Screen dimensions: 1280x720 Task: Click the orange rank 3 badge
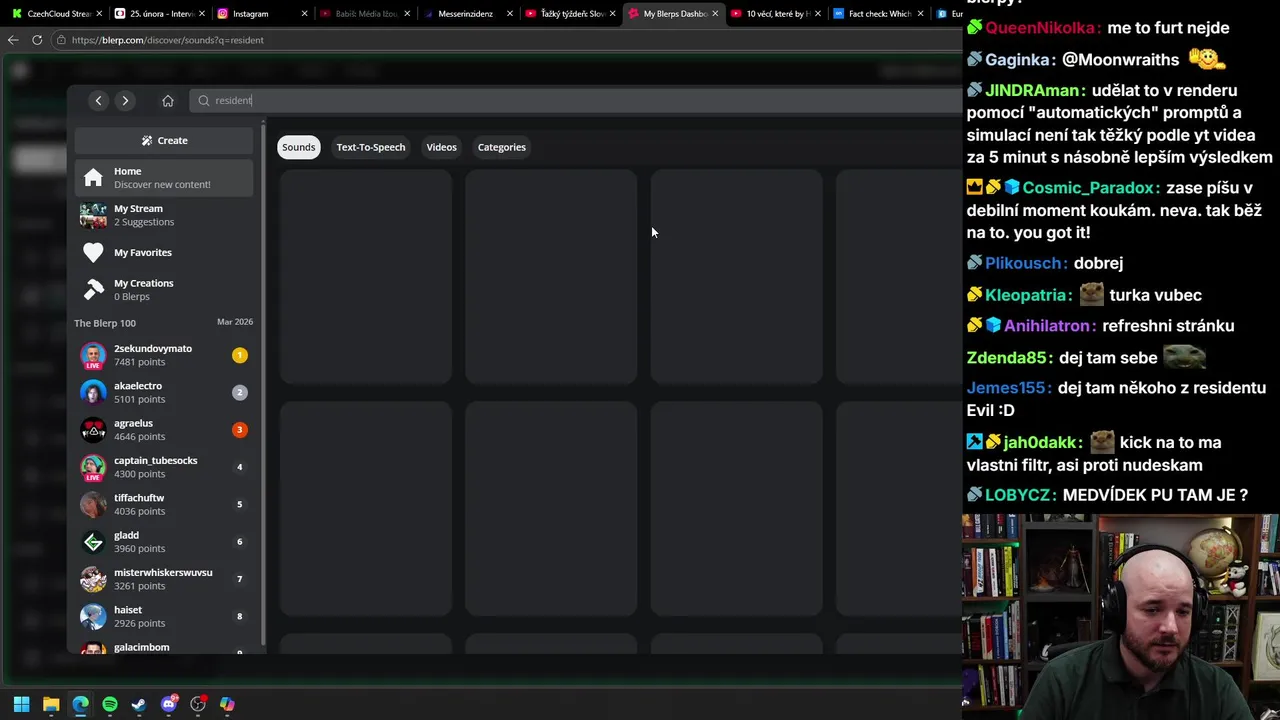[x=239, y=430]
